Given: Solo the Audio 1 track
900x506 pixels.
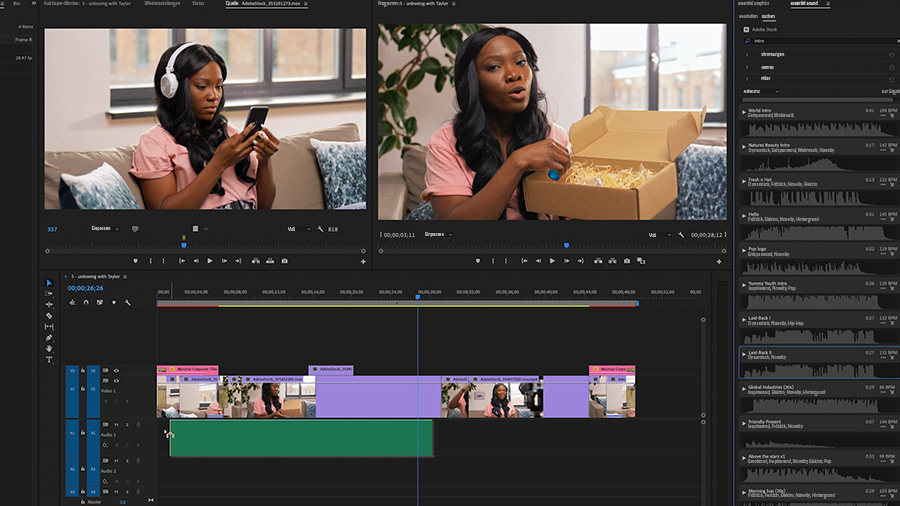Looking at the screenshot, I should [x=127, y=425].
